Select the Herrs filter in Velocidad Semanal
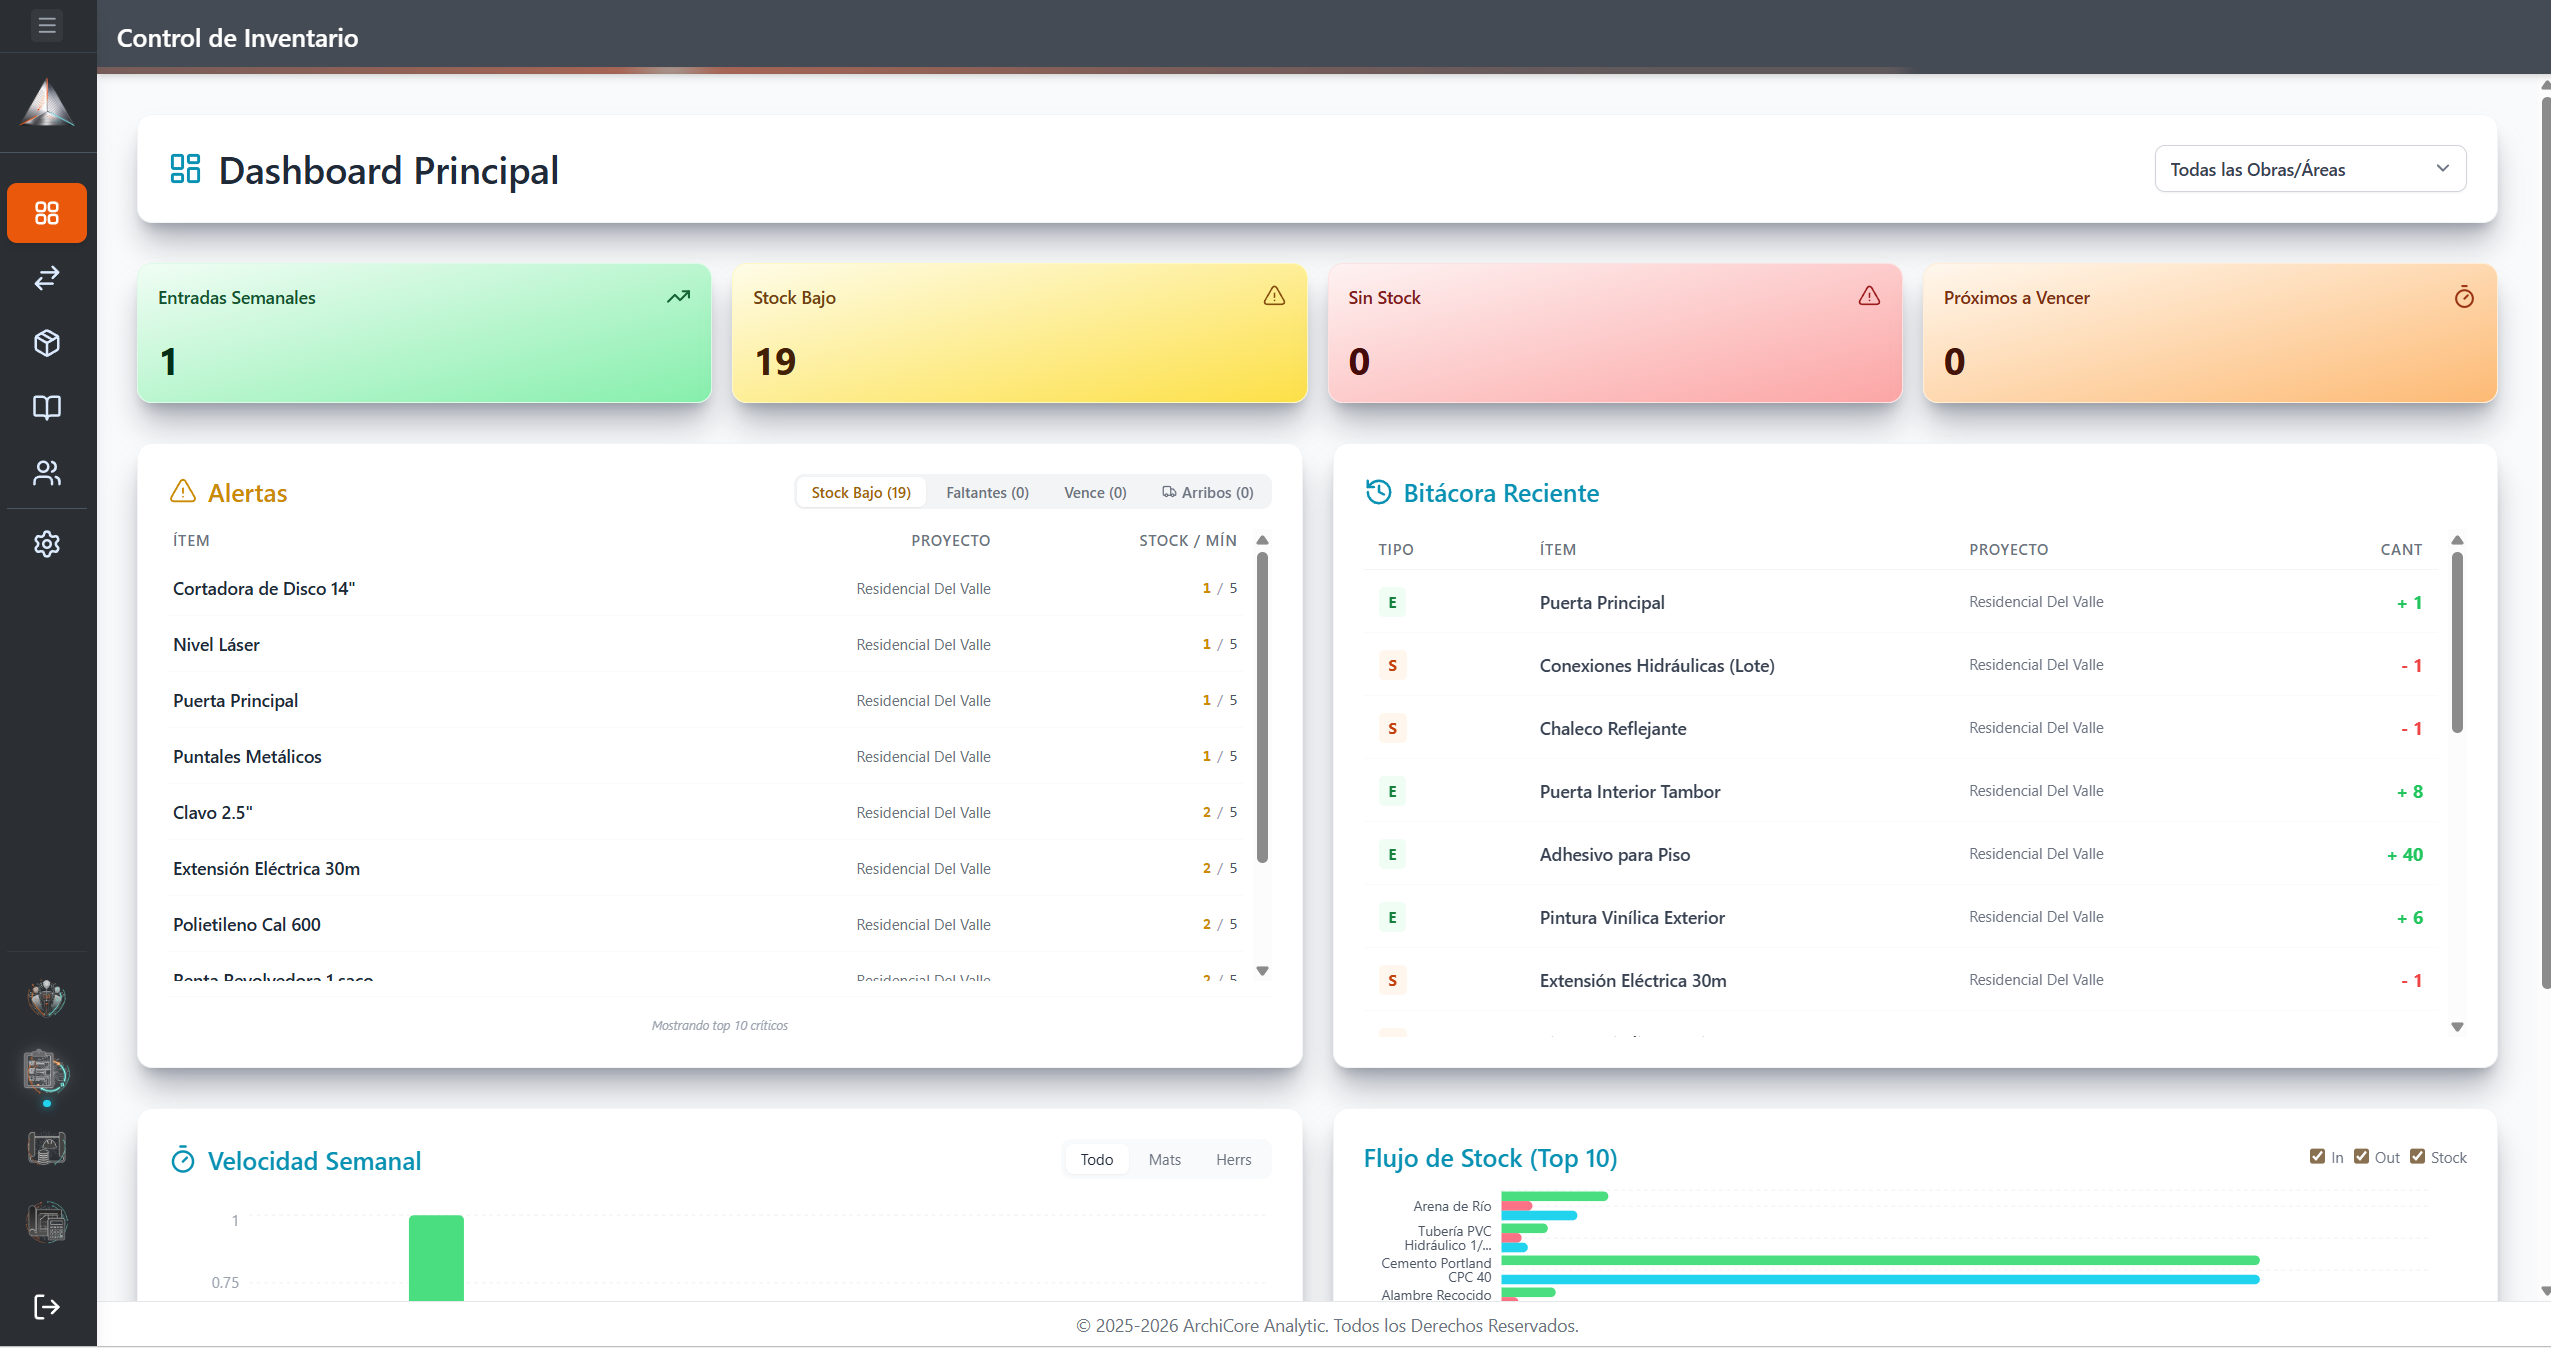The image size is (2551, 1348). pyautogui.click(x=1233, y=1159)
